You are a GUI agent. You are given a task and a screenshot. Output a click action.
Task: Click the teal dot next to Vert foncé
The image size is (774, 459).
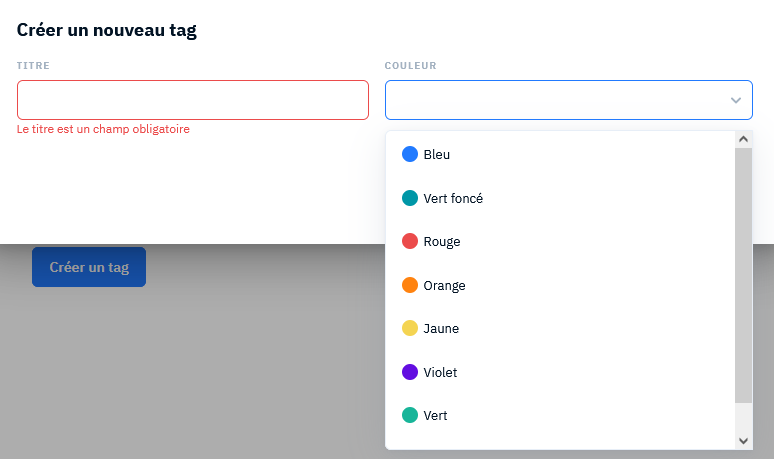tap(410, 198)
